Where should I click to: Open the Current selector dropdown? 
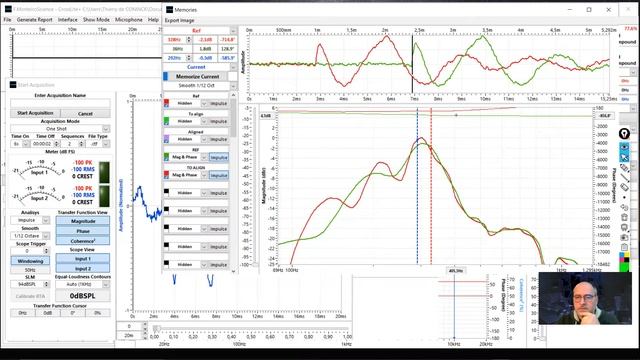(233, 67)
